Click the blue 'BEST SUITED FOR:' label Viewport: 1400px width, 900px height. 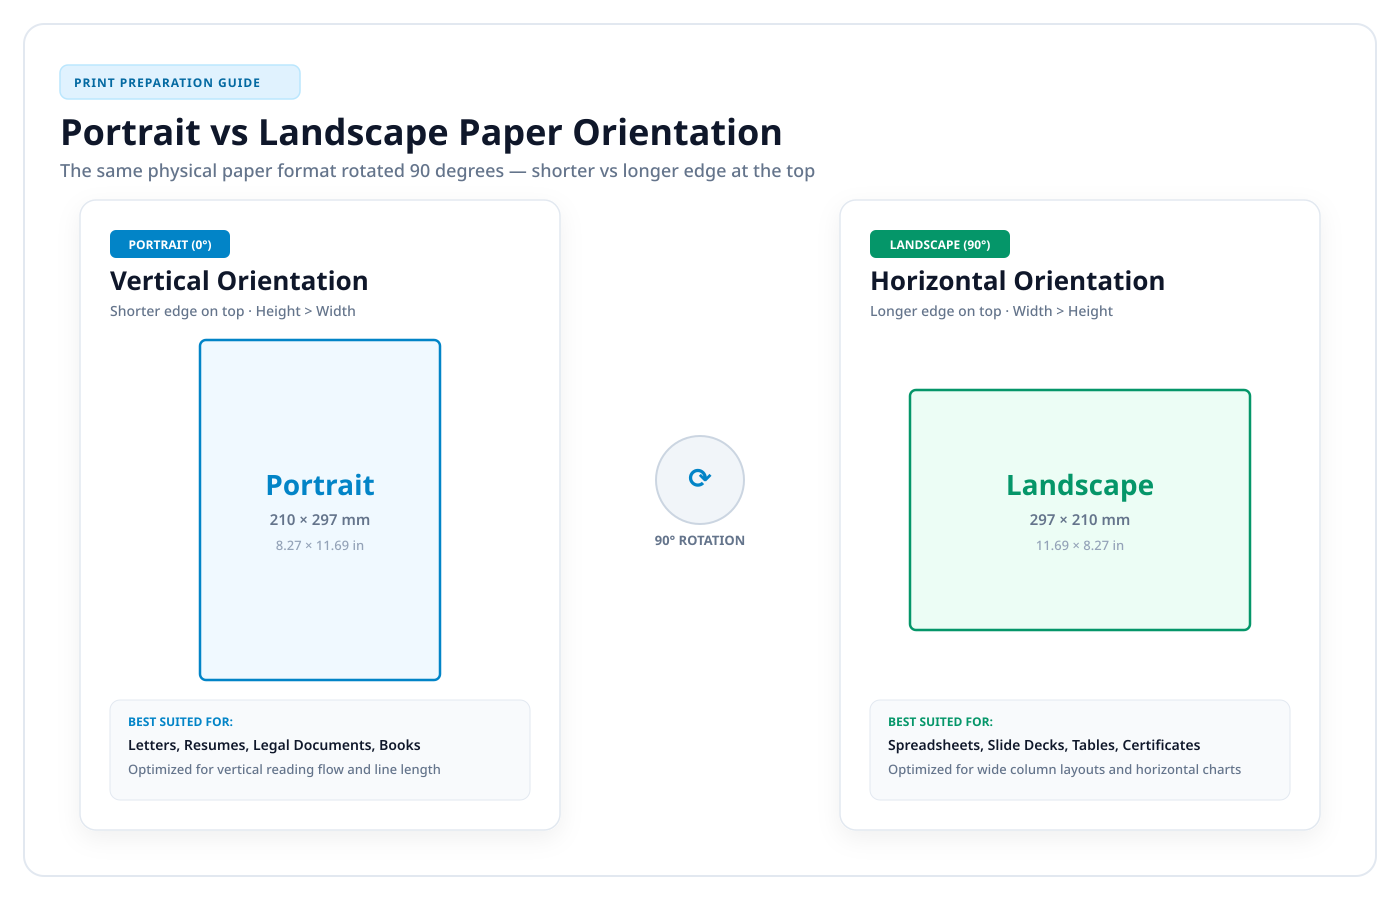(180, 722)
